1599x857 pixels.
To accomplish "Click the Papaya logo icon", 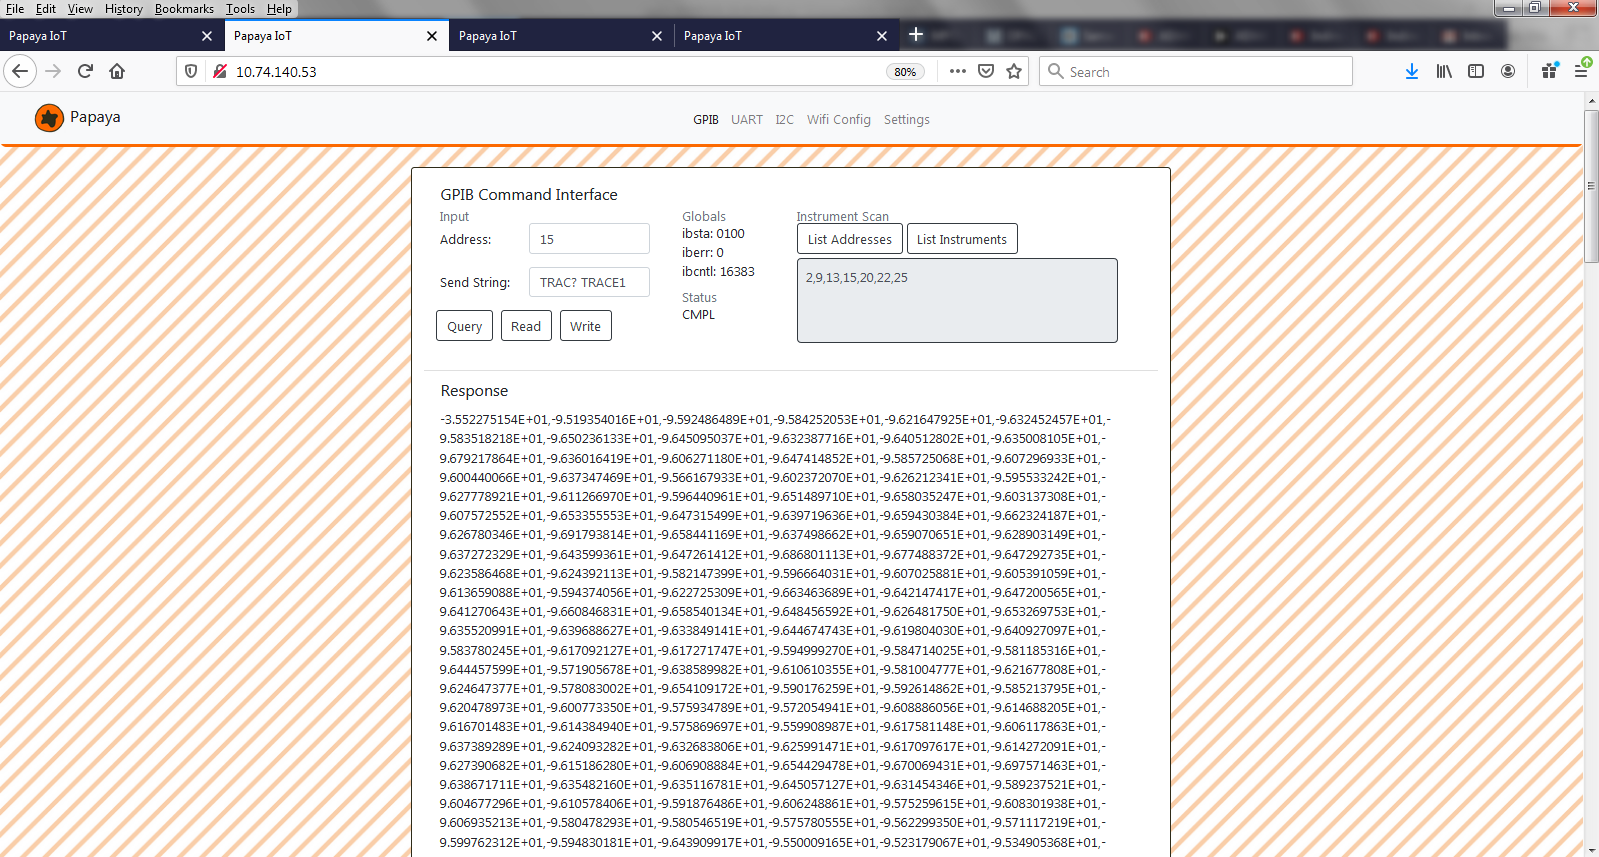I will [49, 118].
